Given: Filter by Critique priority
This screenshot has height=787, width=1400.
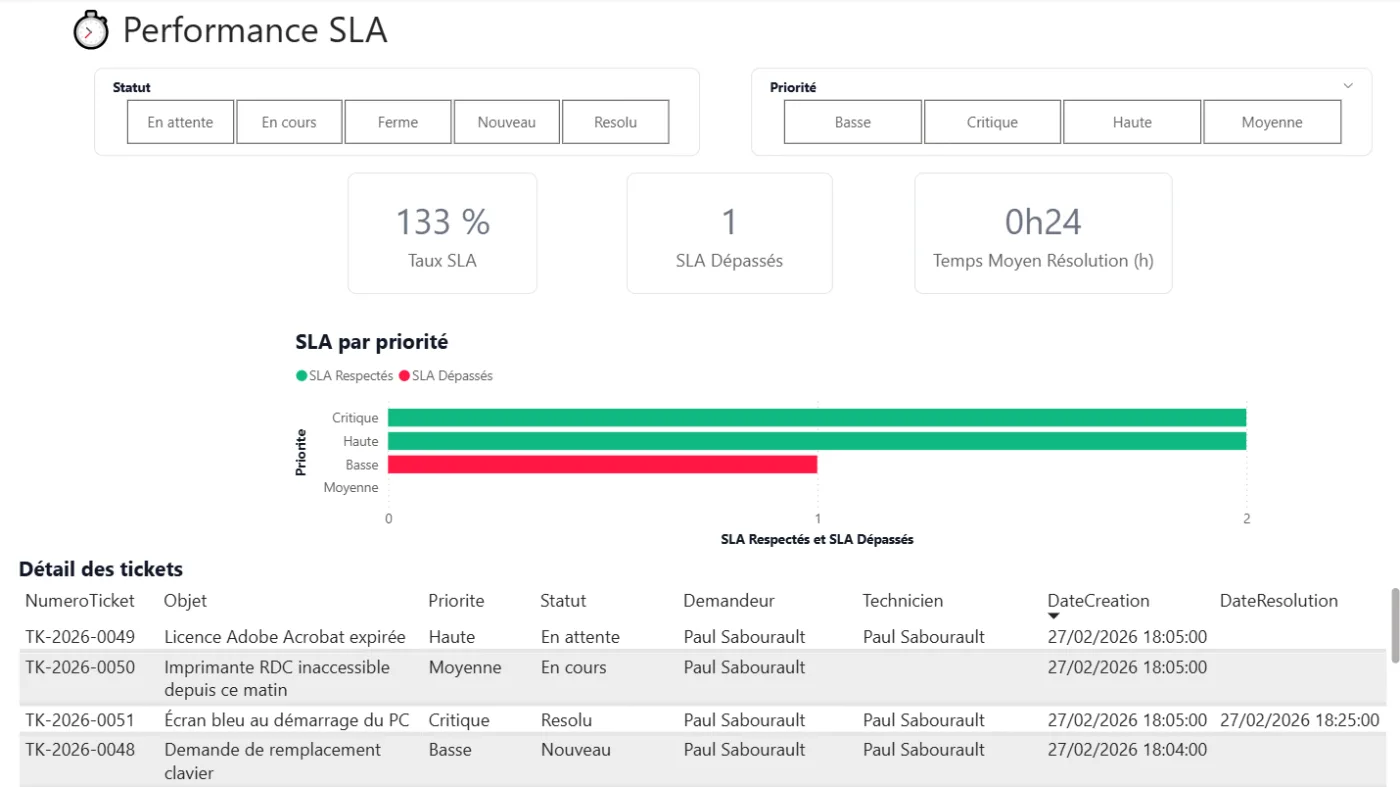Looking at the screenshot, I should [x=992, y=122].
